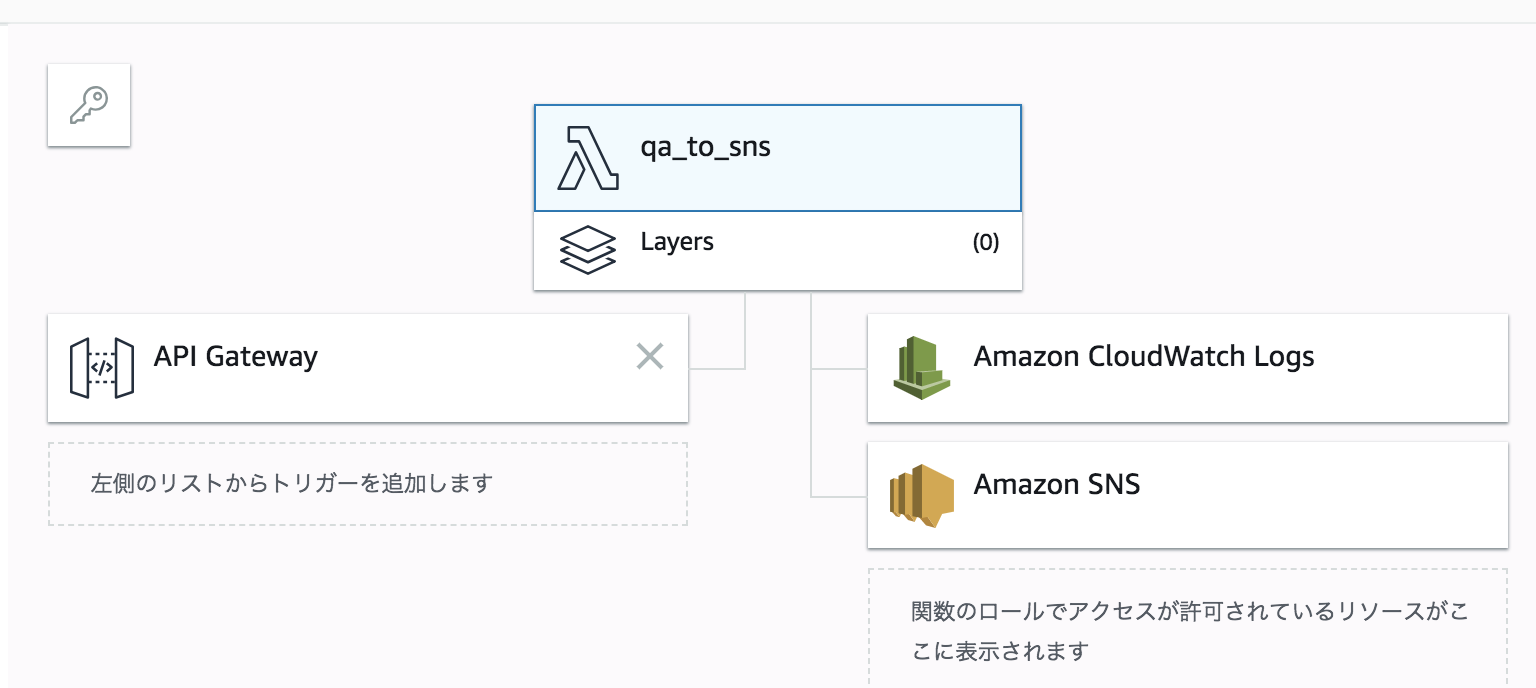The image size is (1536, 688).
Task: Open the Layers section
Action: tap(778, 251)
